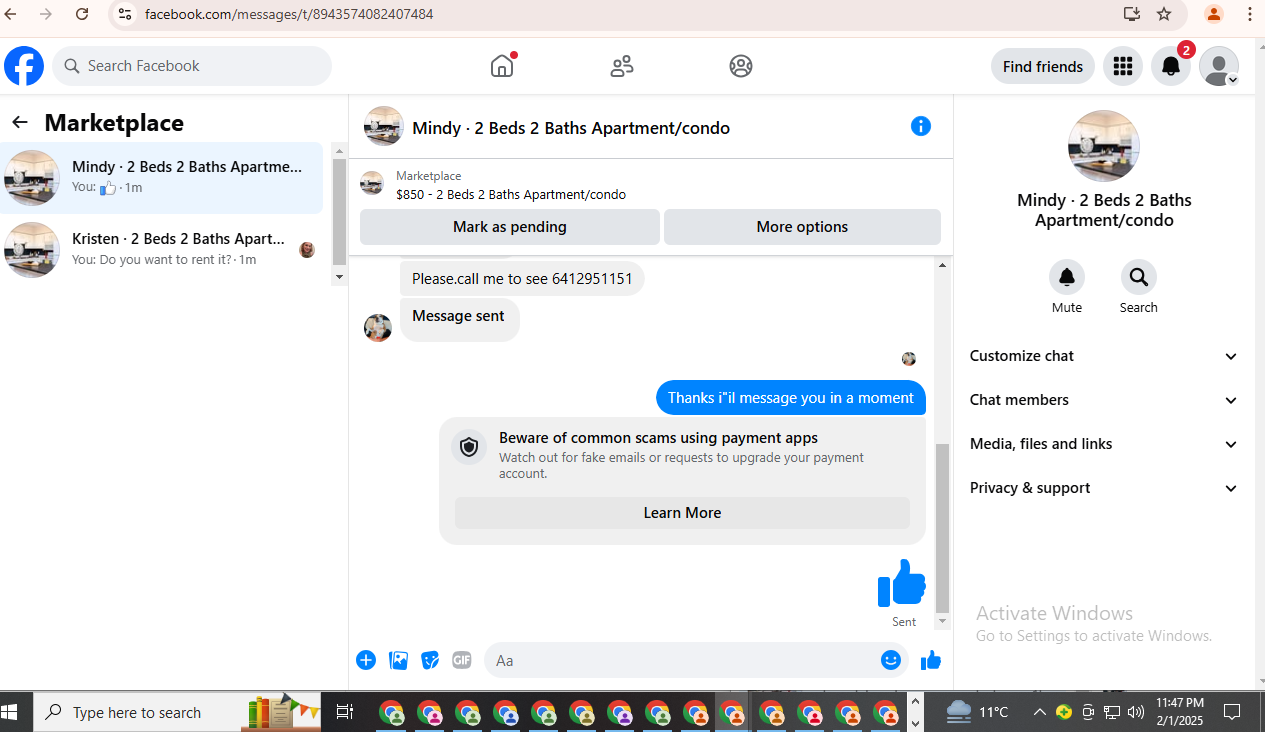
Task: Click the "Message sent" bubble
Action: coord(459,320)
